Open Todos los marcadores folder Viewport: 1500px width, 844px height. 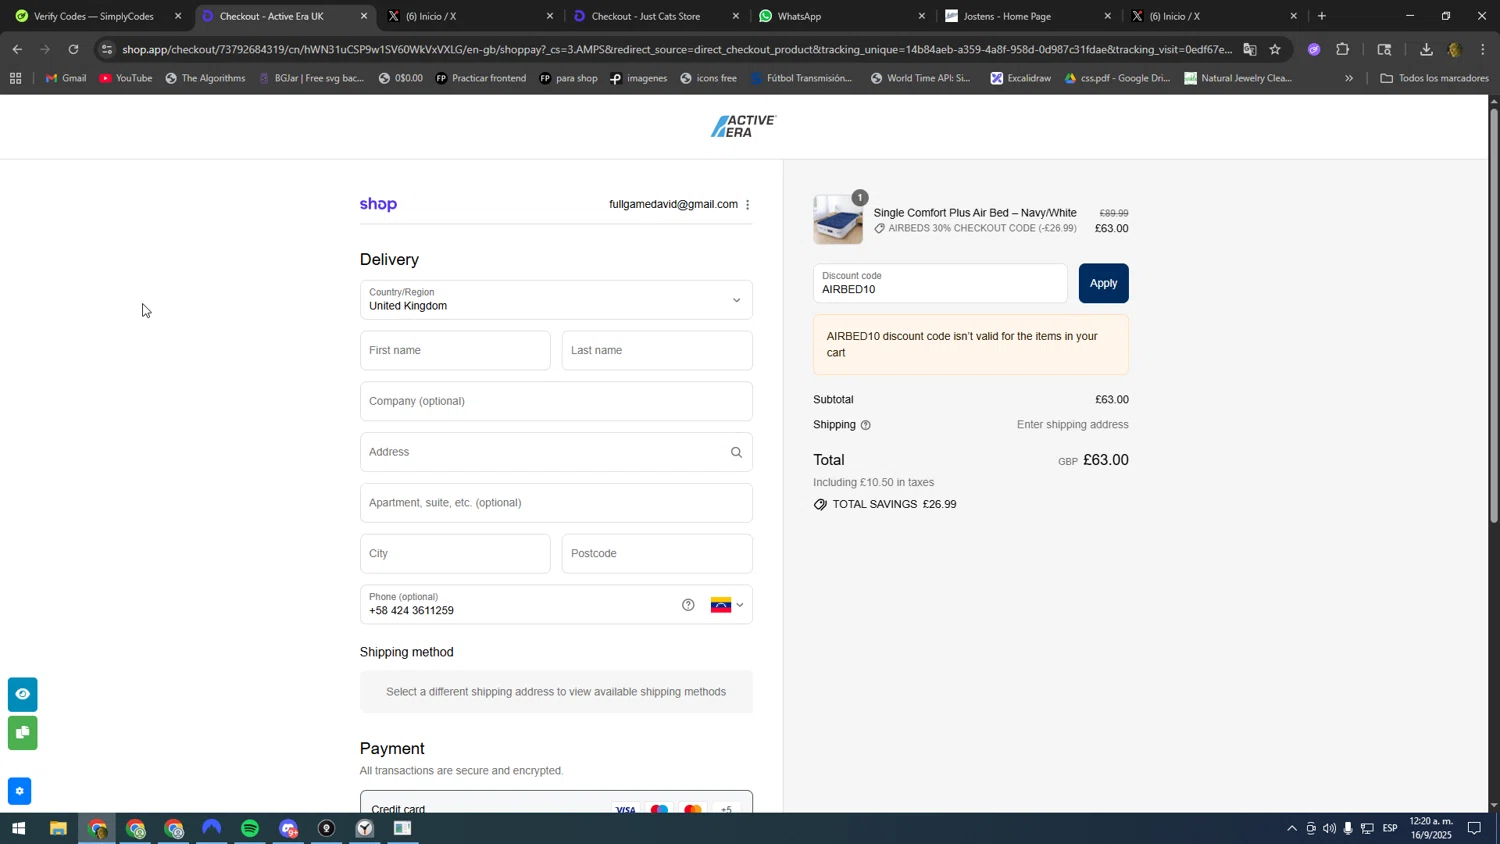click(1435, 78)
